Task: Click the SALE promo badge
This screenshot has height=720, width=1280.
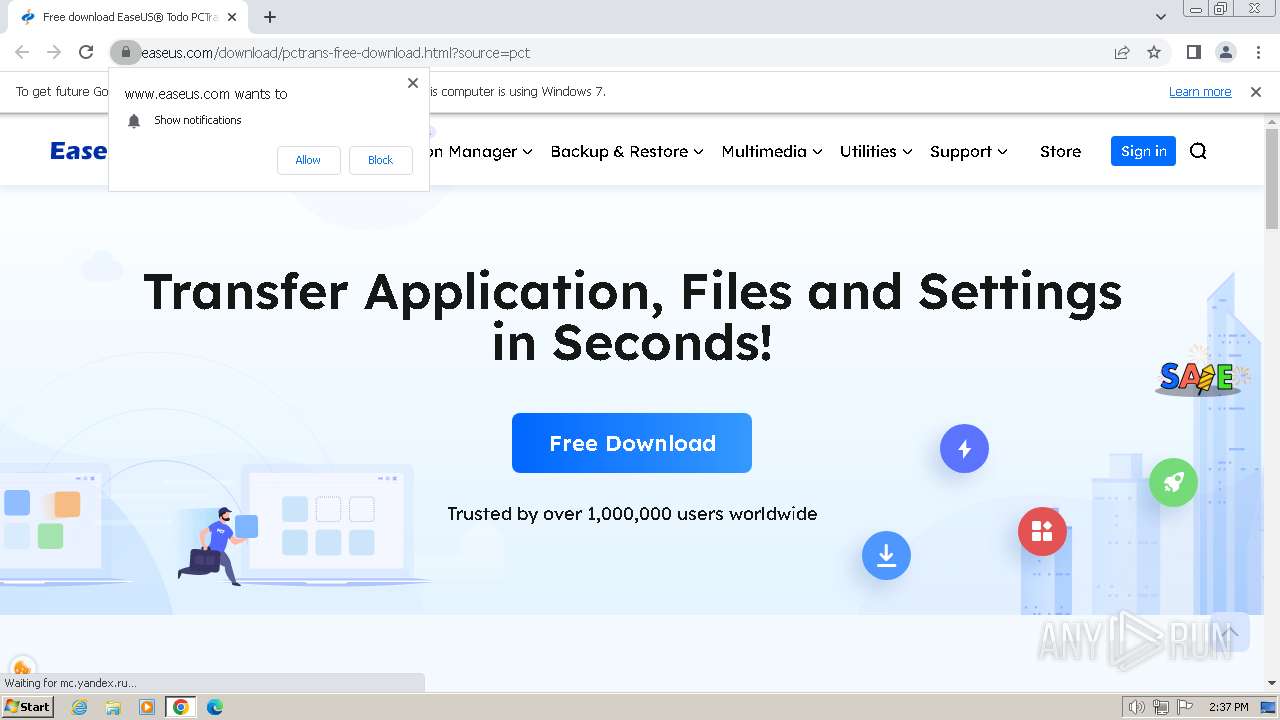Action: click(x=1202, y=375)
